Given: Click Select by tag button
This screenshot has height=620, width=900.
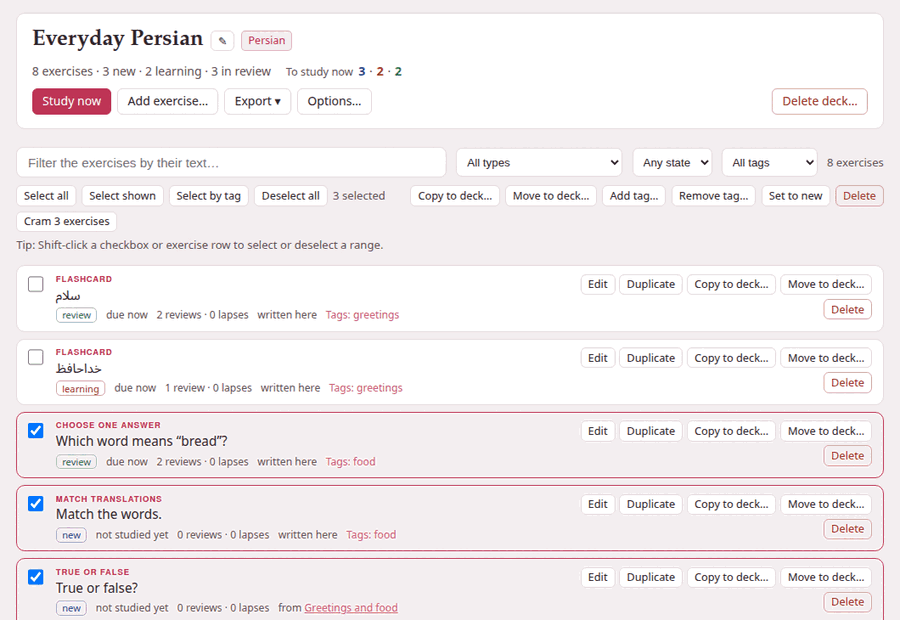Looking at the screenshot, I should [x=208, y=196].
